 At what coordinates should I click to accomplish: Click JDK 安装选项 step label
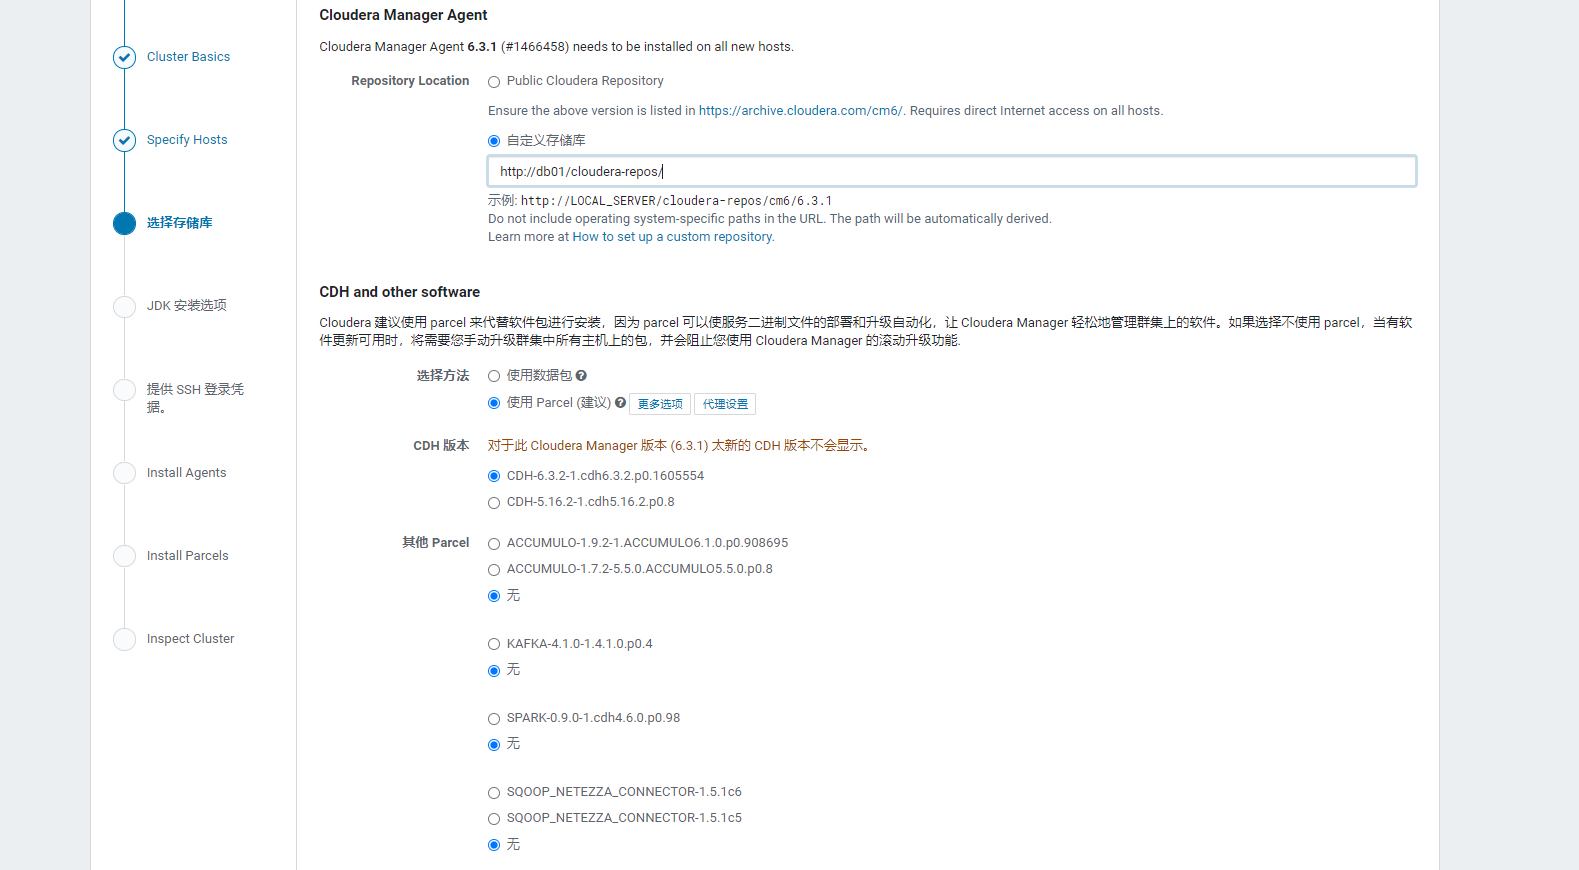pos(187,306)
